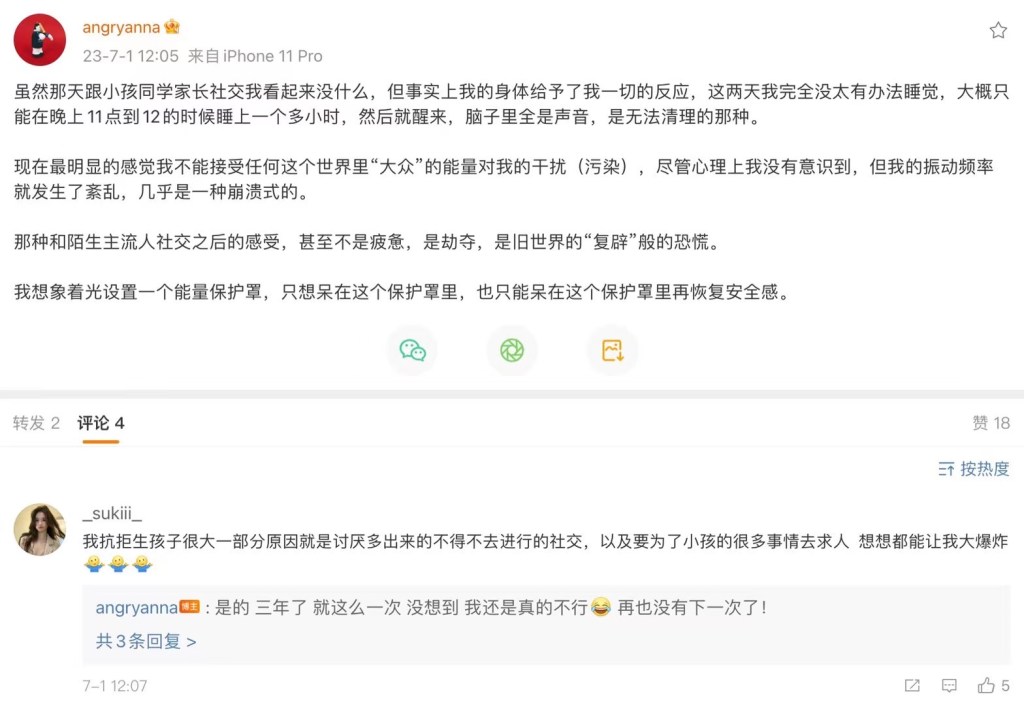Open angryanna's profile avatar
Image resolution: width=1024 pixels, height=705 pixels.
(x=40, y=40)
